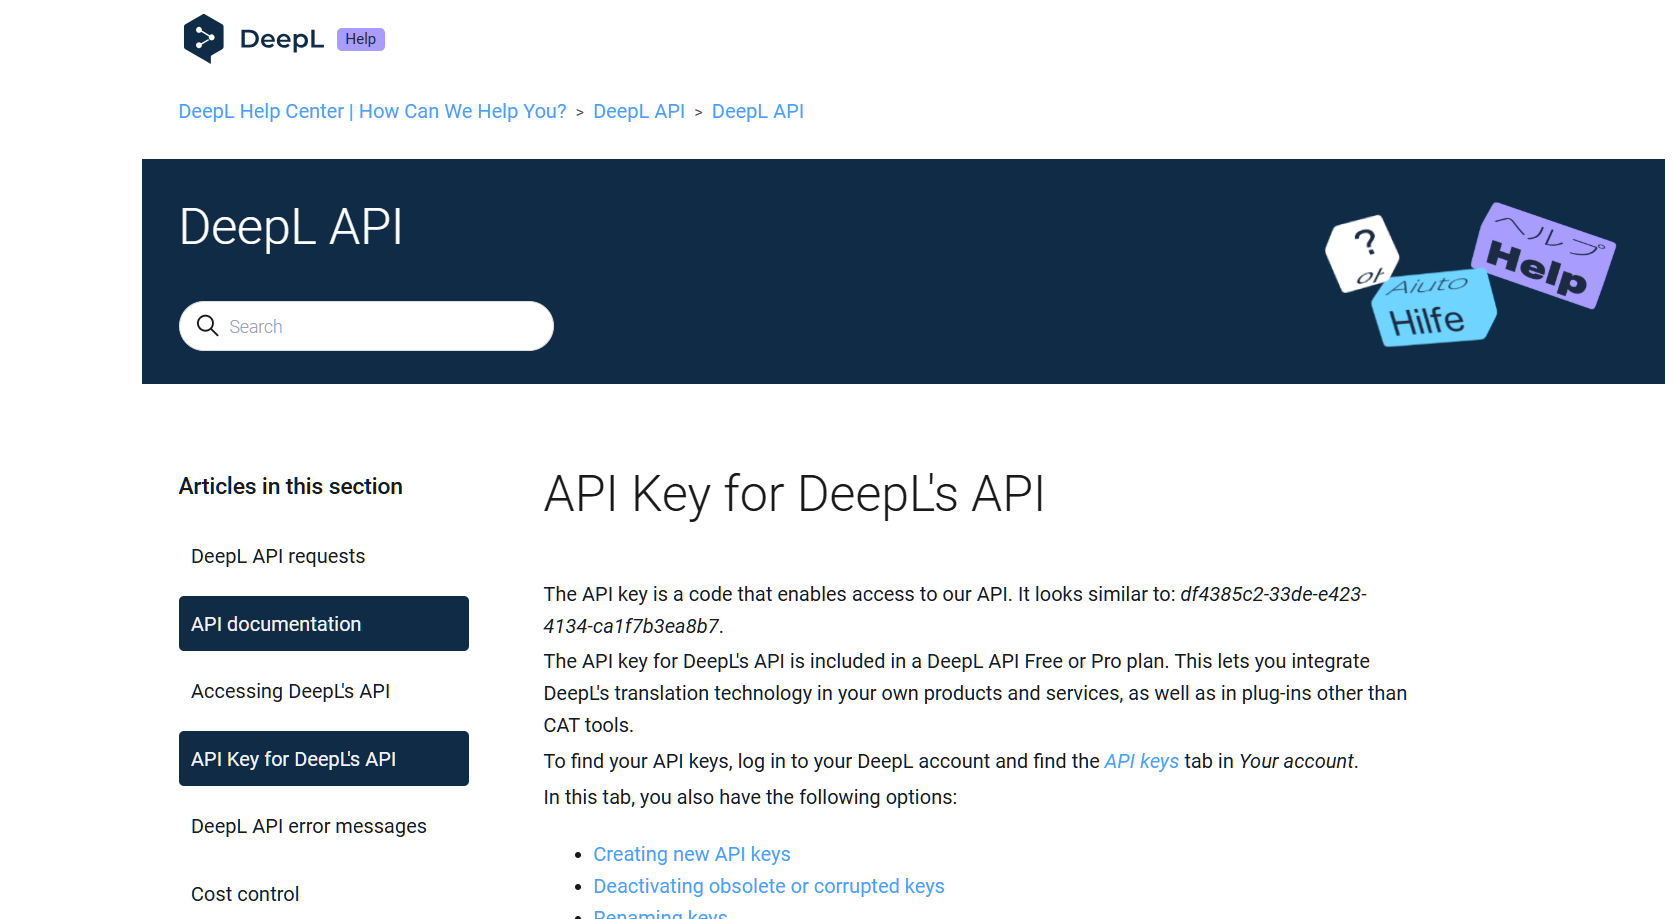Screen dimensions: 1673x919
Task: Follow the API keys link in the text
Action: tap(1141, 761)
